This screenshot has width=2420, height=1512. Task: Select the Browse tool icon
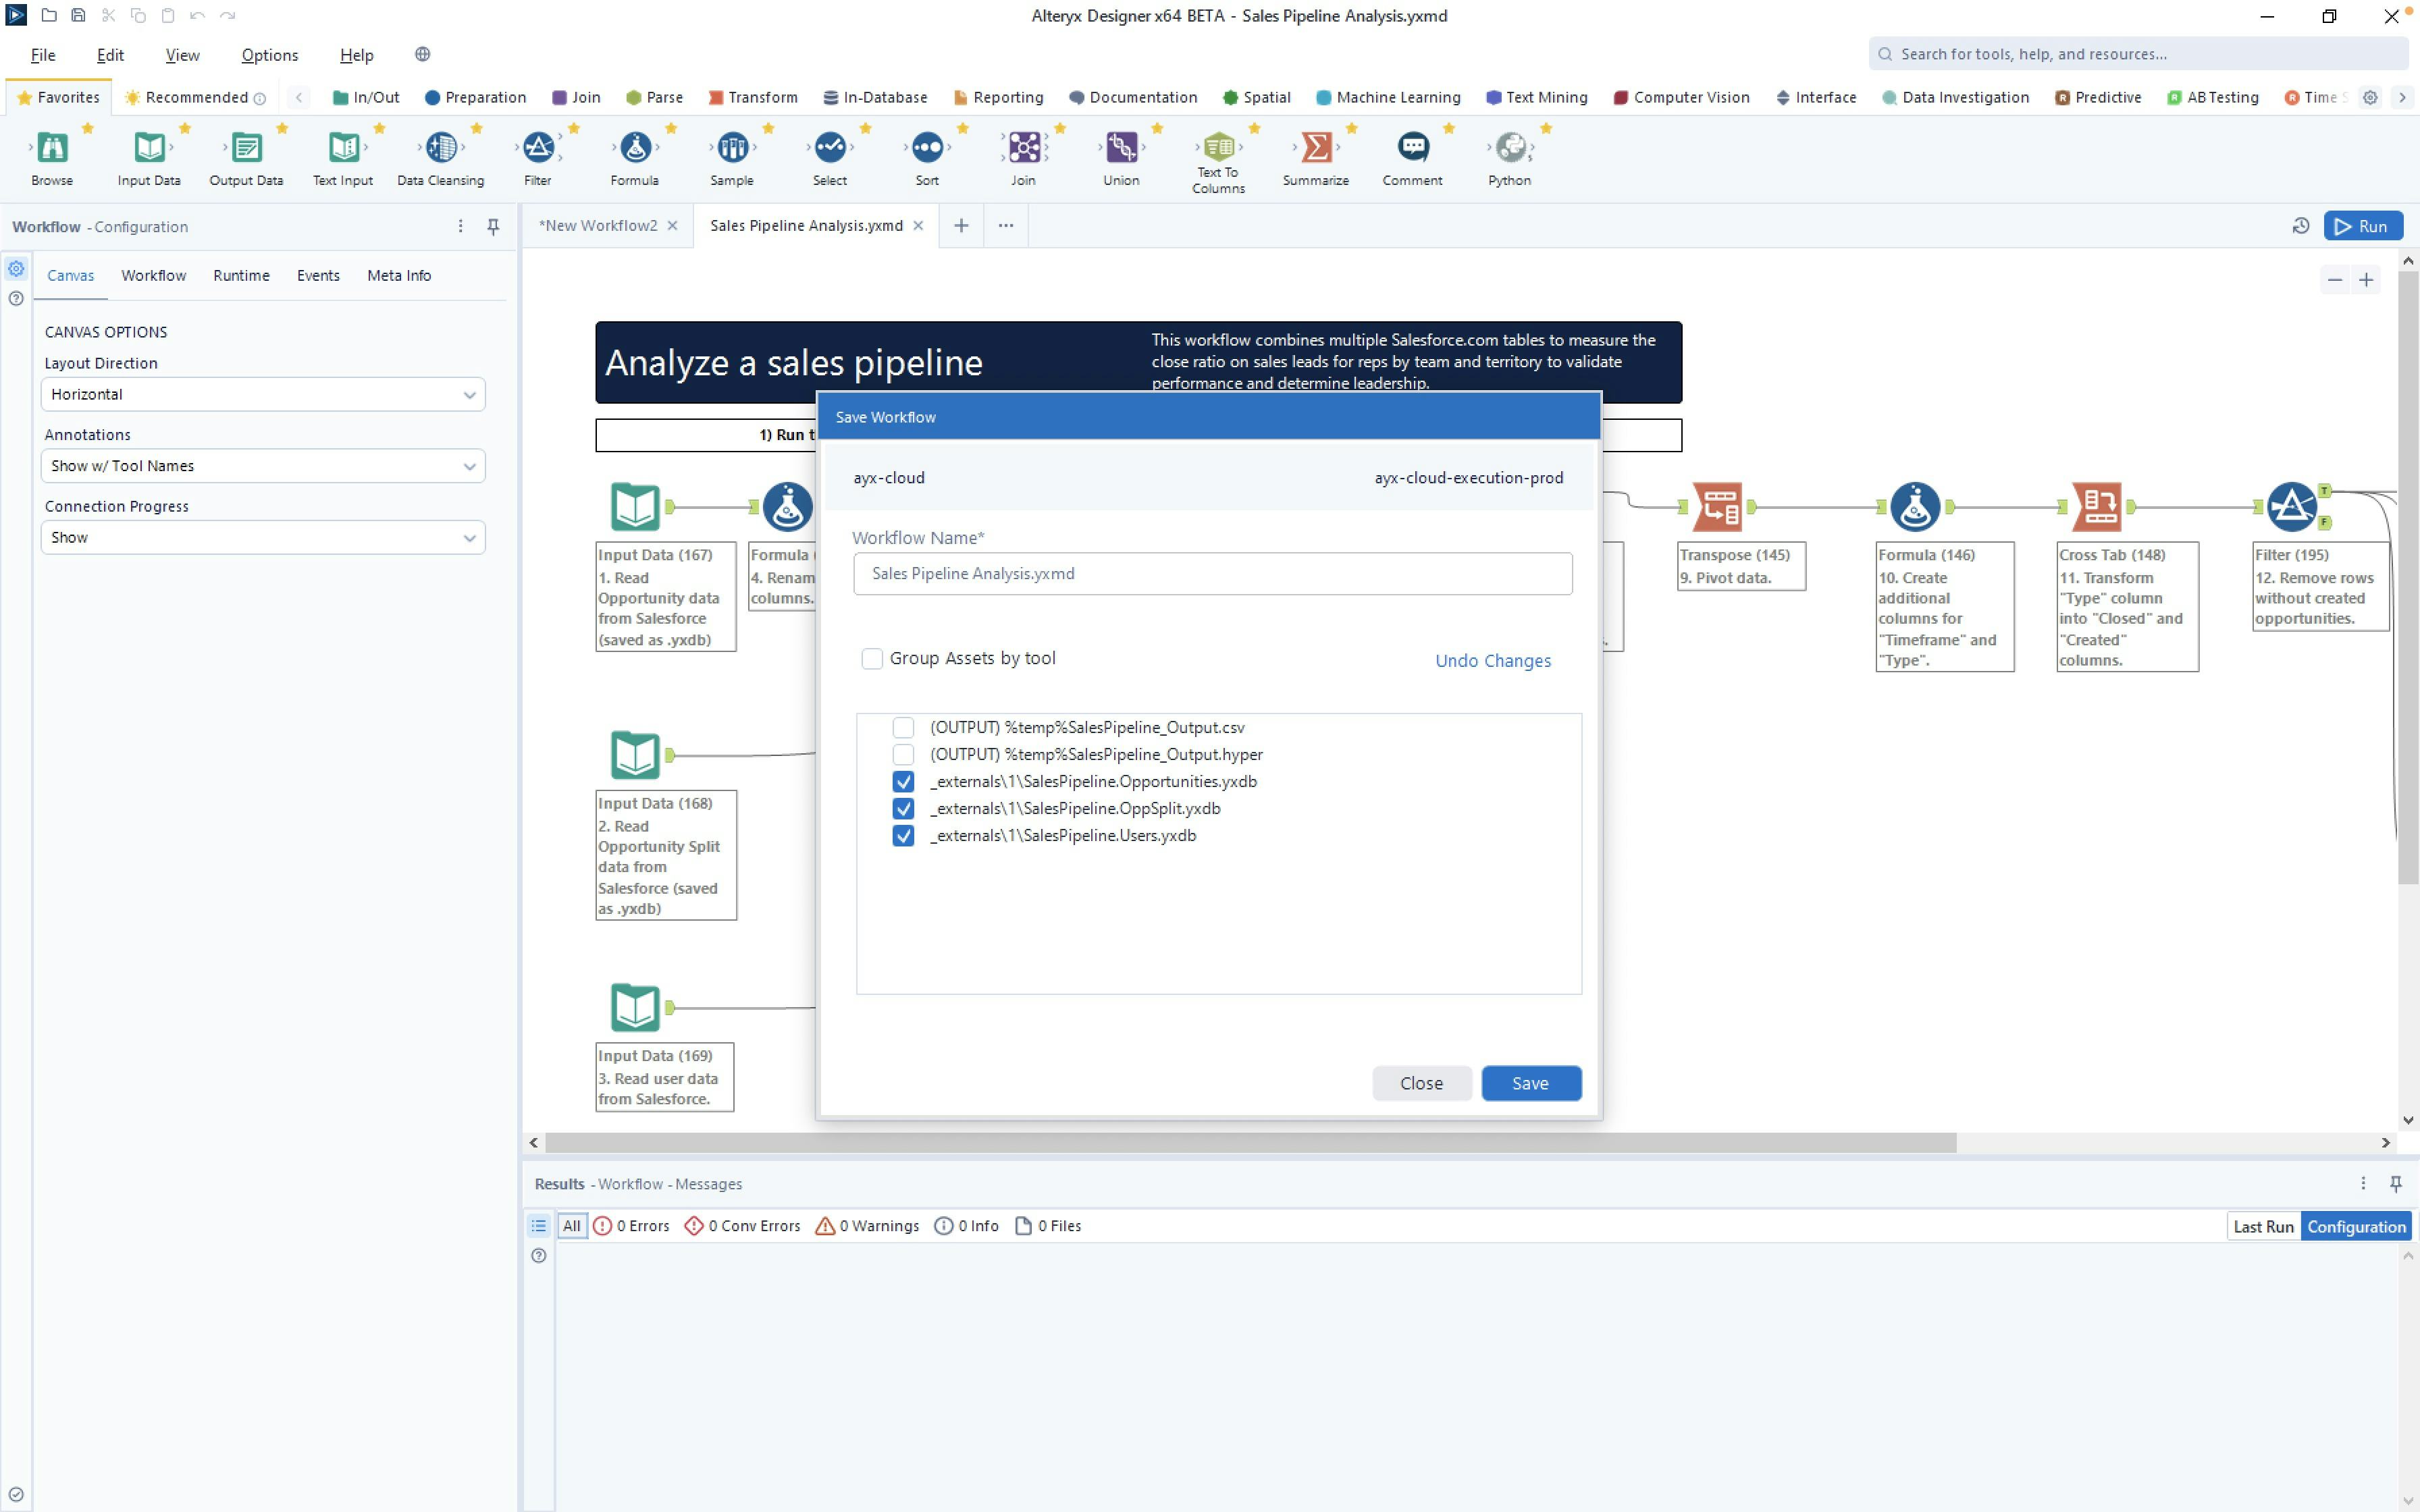pos(52,148)
